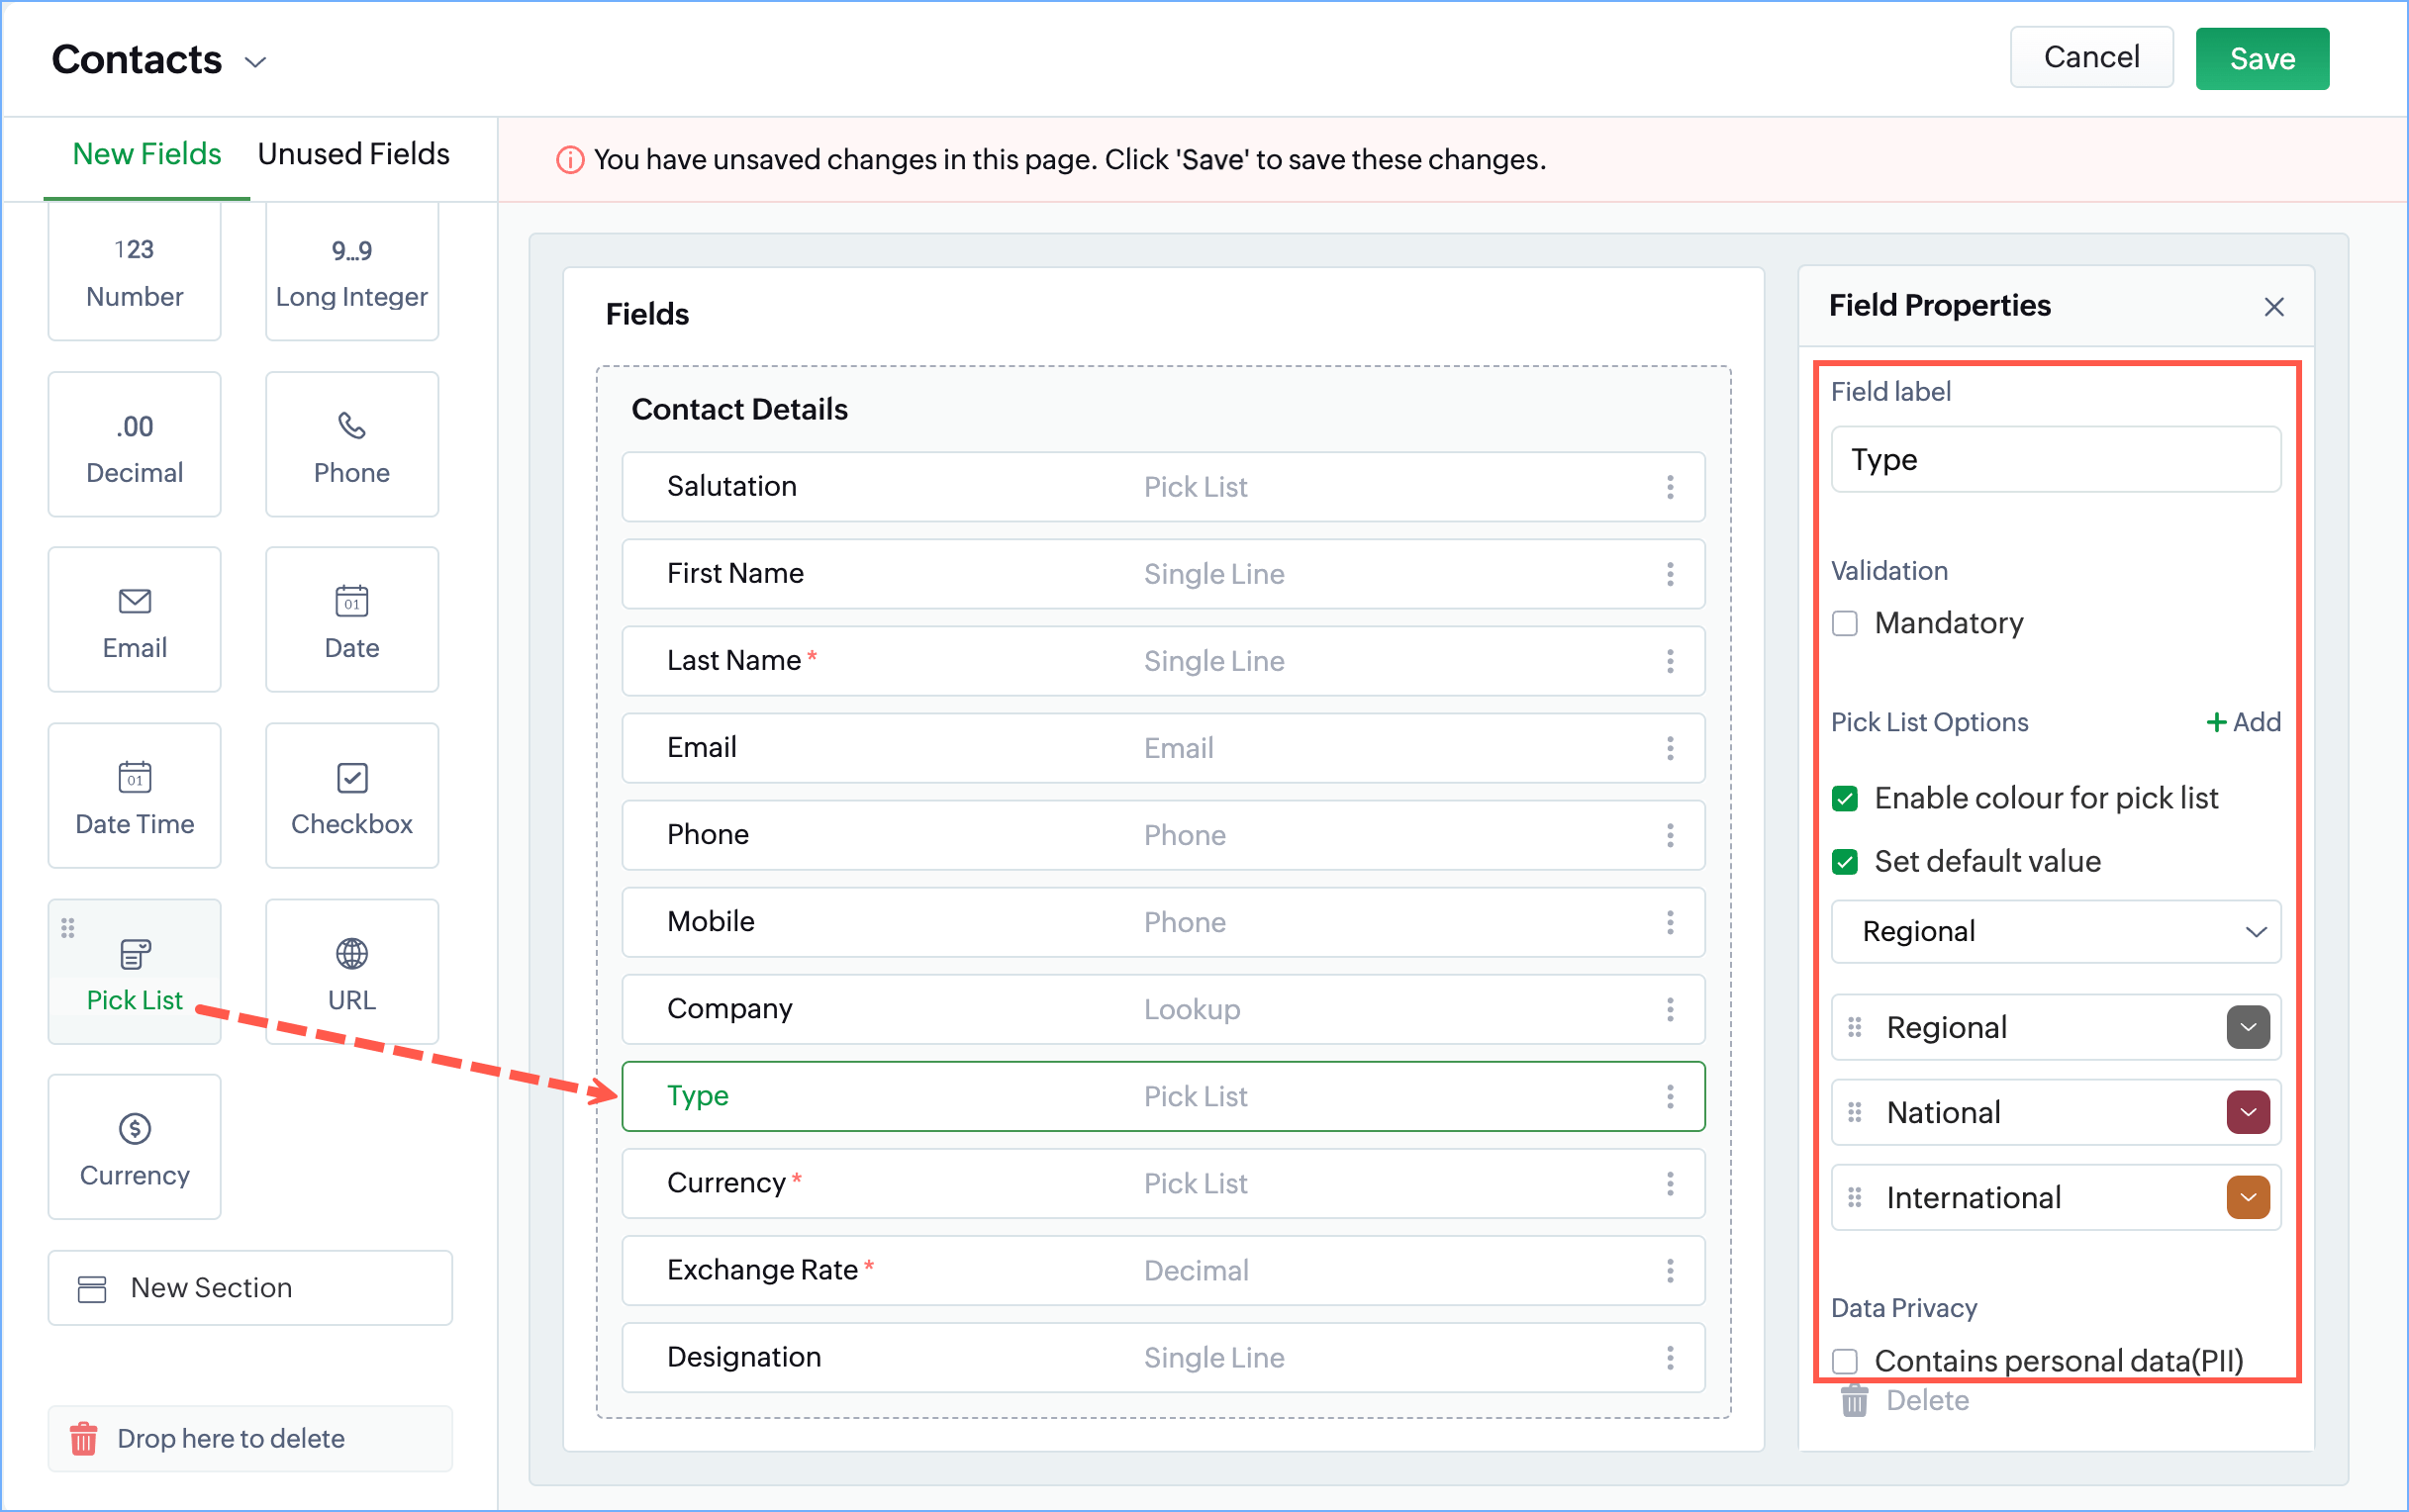Switch to the Unused Fields tab
Viewport: 2409px width, 1512px height.
point(353,154)
